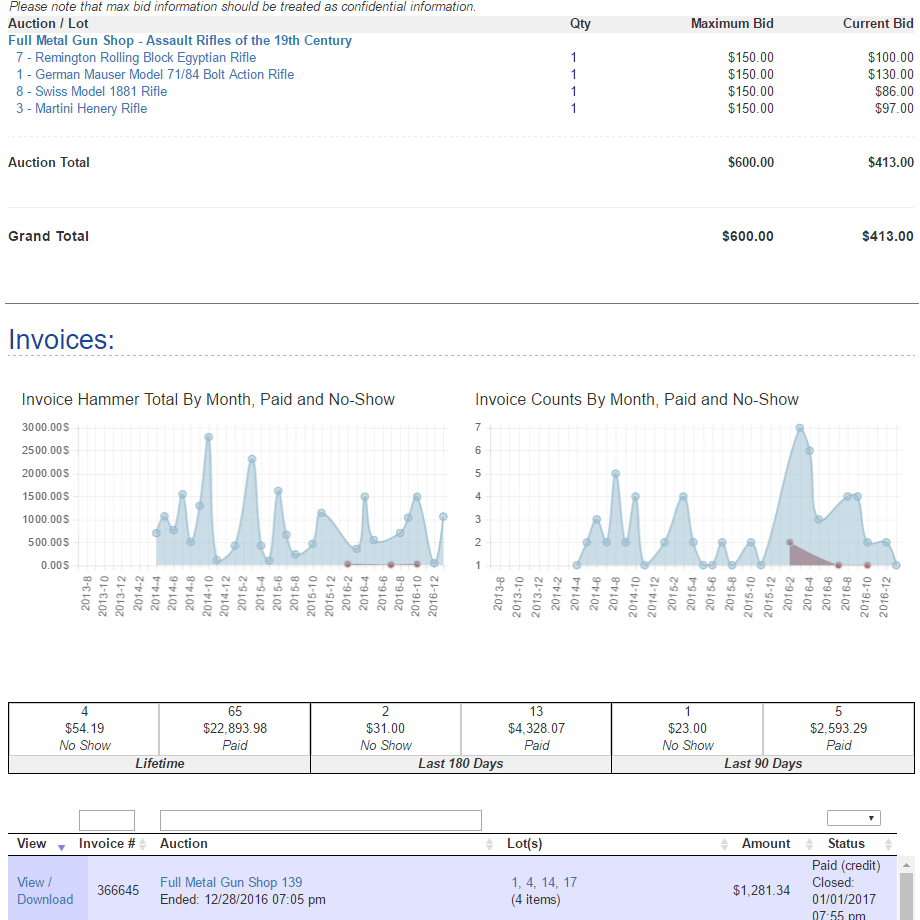Click the 2016-3 peak point on invoice counts chart
Viewport: 920px width, 920px height.
coord(800,428)
